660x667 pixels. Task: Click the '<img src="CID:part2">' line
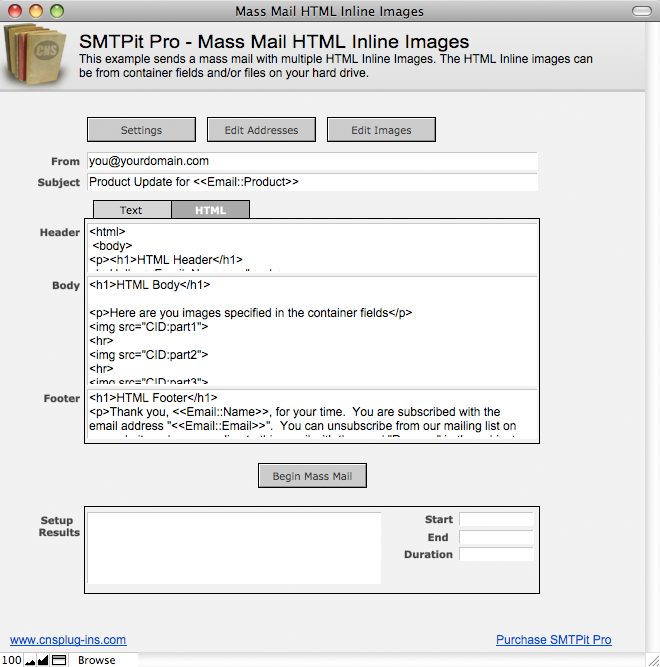pyautogui.click(x=149, y=355)
